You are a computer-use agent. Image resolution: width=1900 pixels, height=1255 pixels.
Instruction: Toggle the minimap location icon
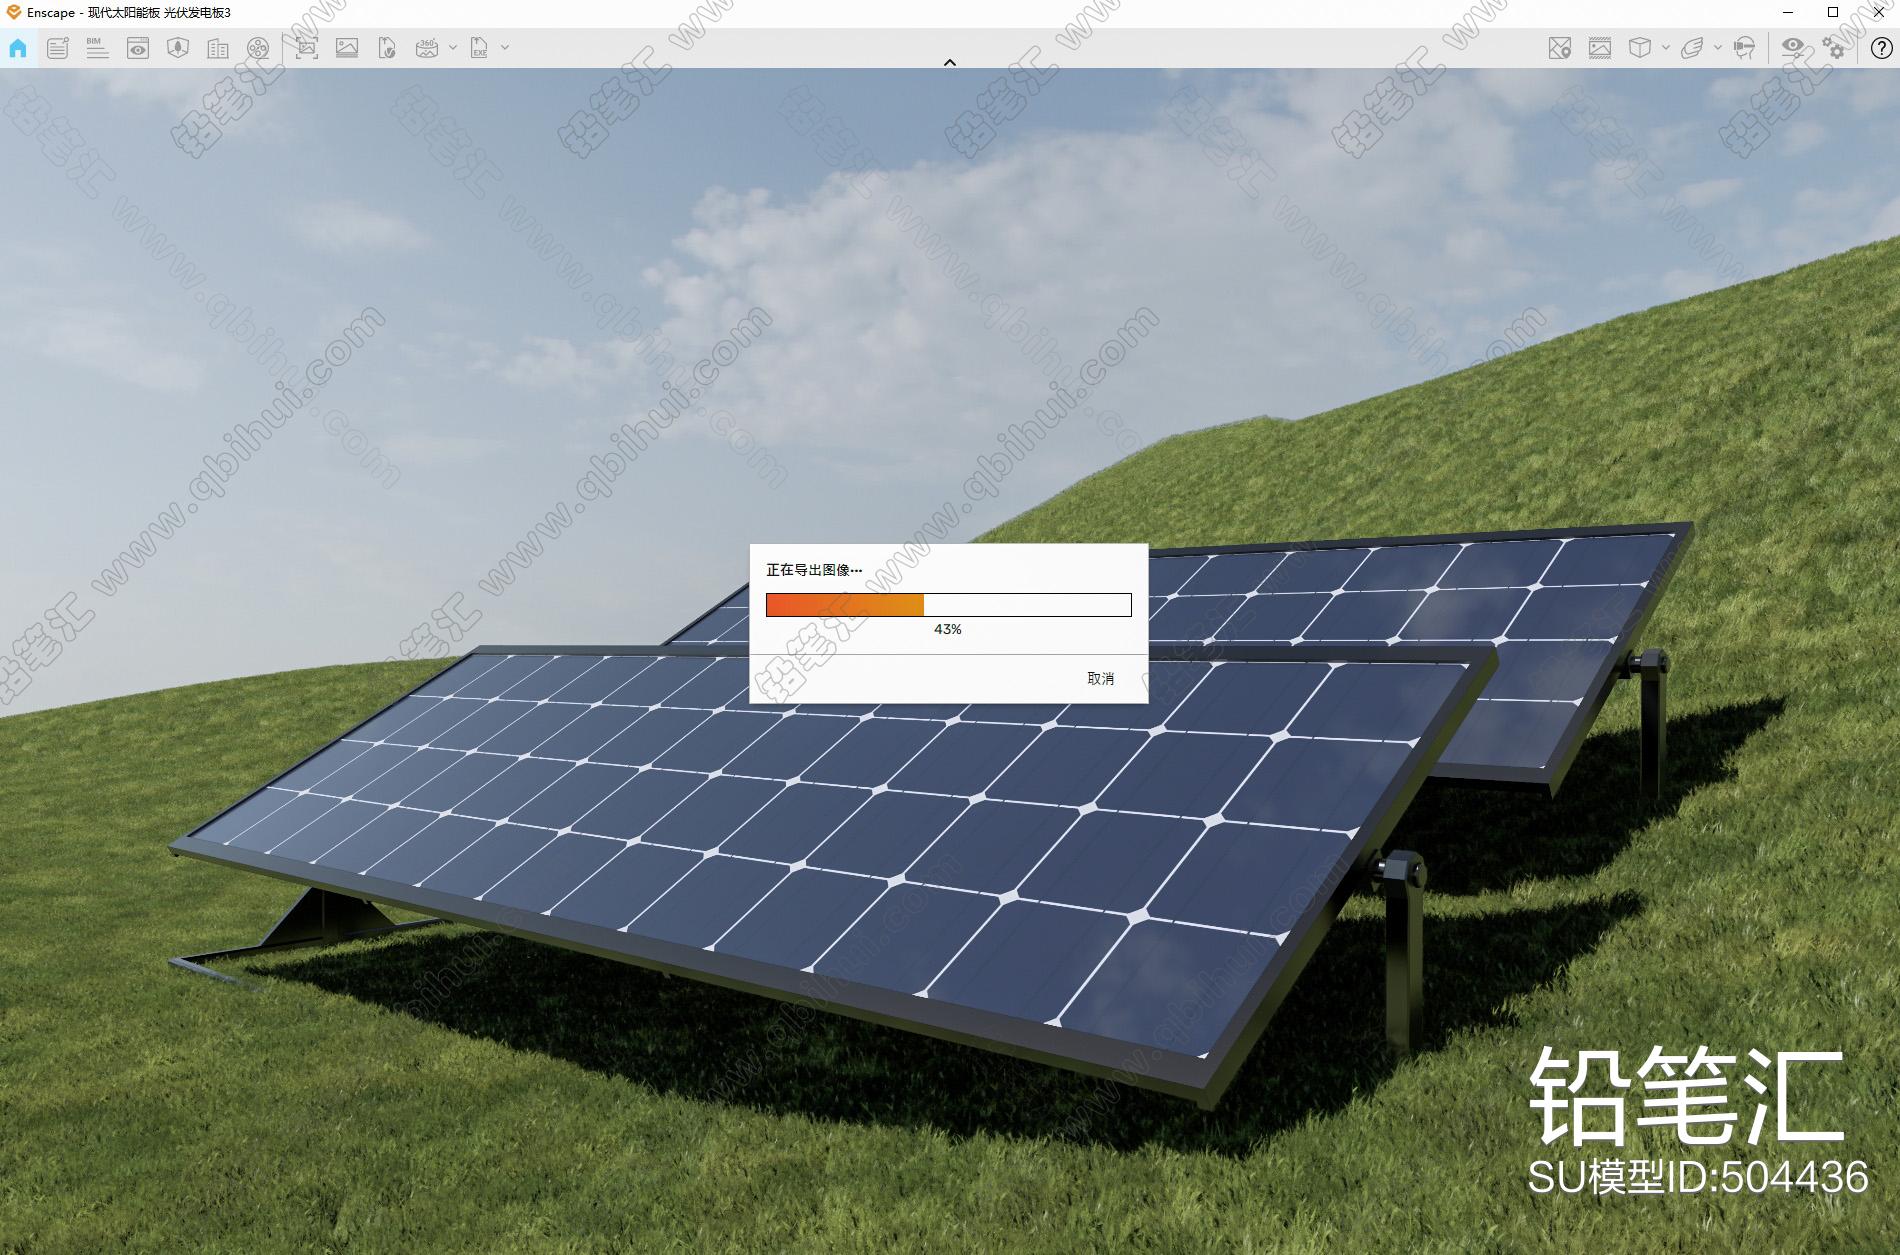[1560, 47]
